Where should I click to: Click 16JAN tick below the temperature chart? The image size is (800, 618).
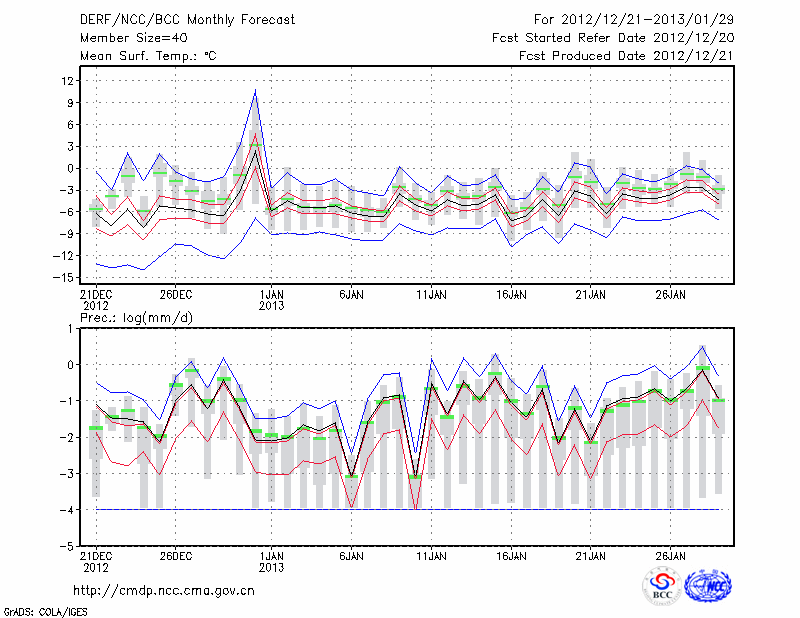[x=511, y=295]
